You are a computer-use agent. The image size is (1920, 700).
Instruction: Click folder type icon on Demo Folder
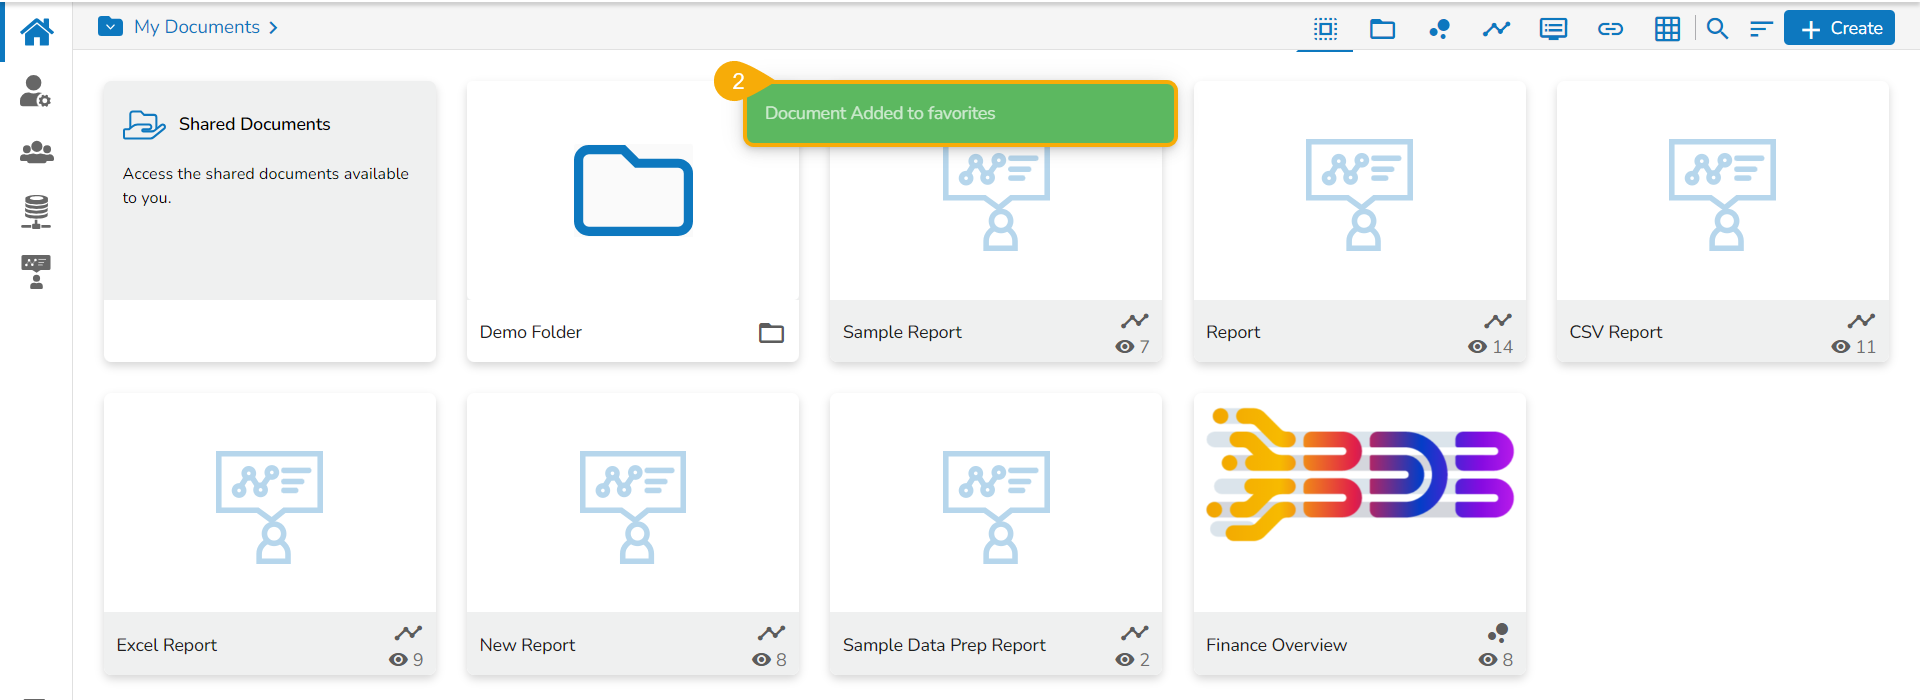click(771, 333)
